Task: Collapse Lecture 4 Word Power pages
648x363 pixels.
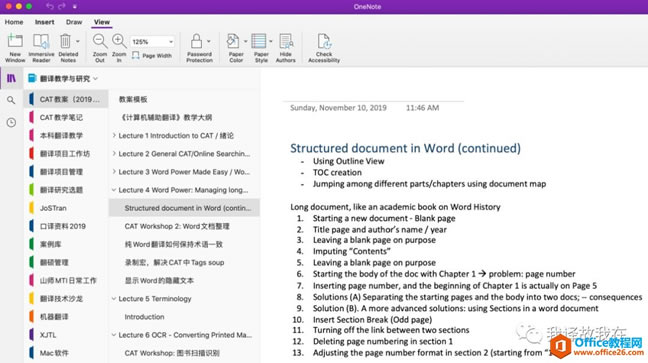Action: pyautogui.click(x=114, y=190)
